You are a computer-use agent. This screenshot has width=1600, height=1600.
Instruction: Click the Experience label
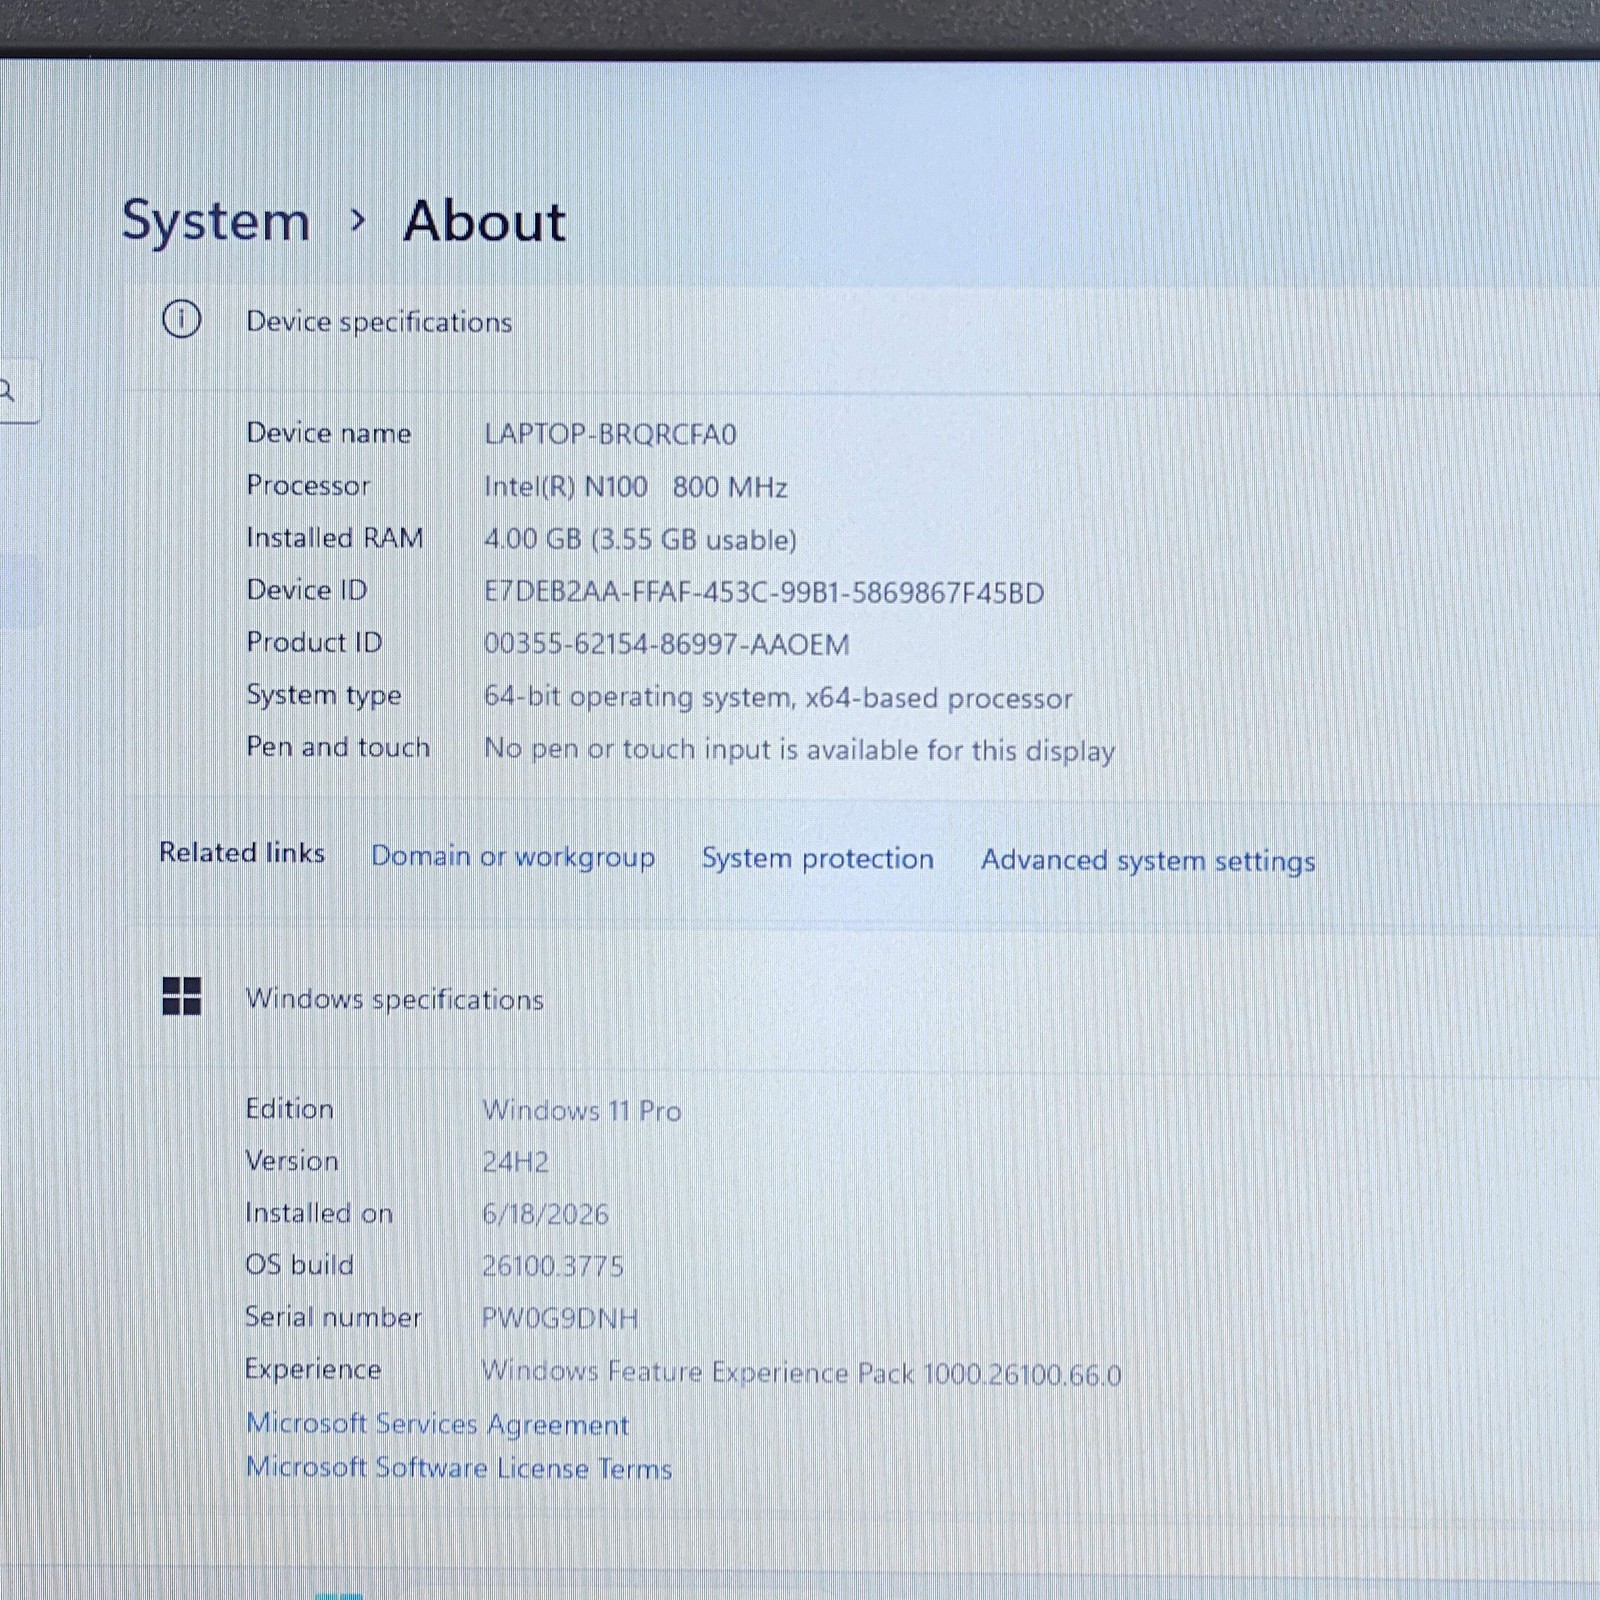coord(313,1369)
